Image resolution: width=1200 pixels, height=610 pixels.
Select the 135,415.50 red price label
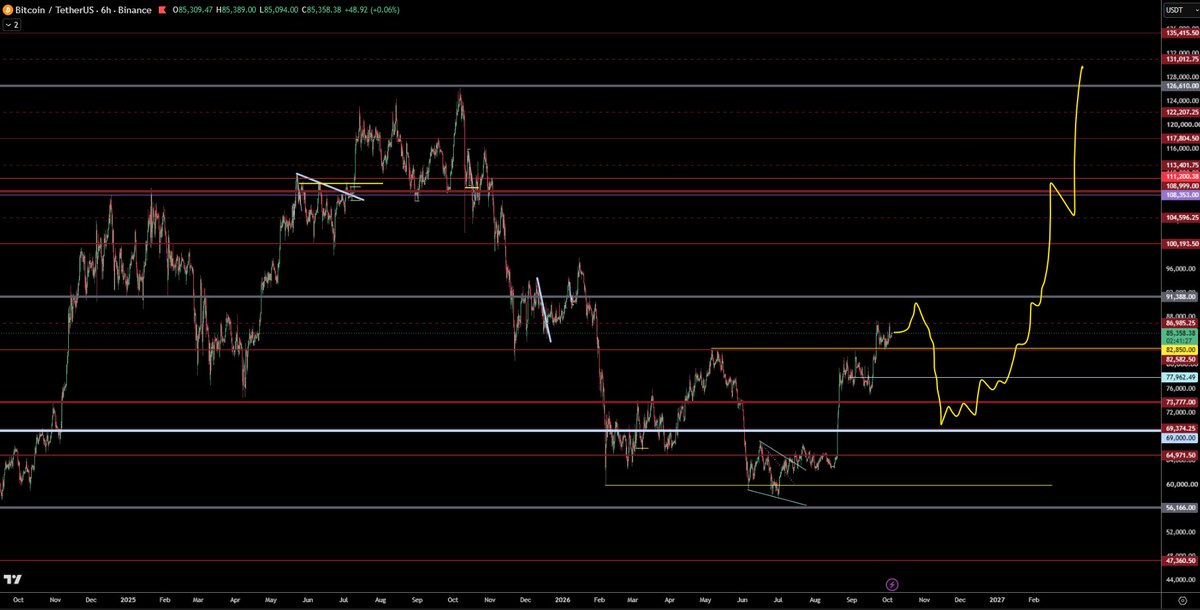pyautogui.click(x=1181, y=34)
